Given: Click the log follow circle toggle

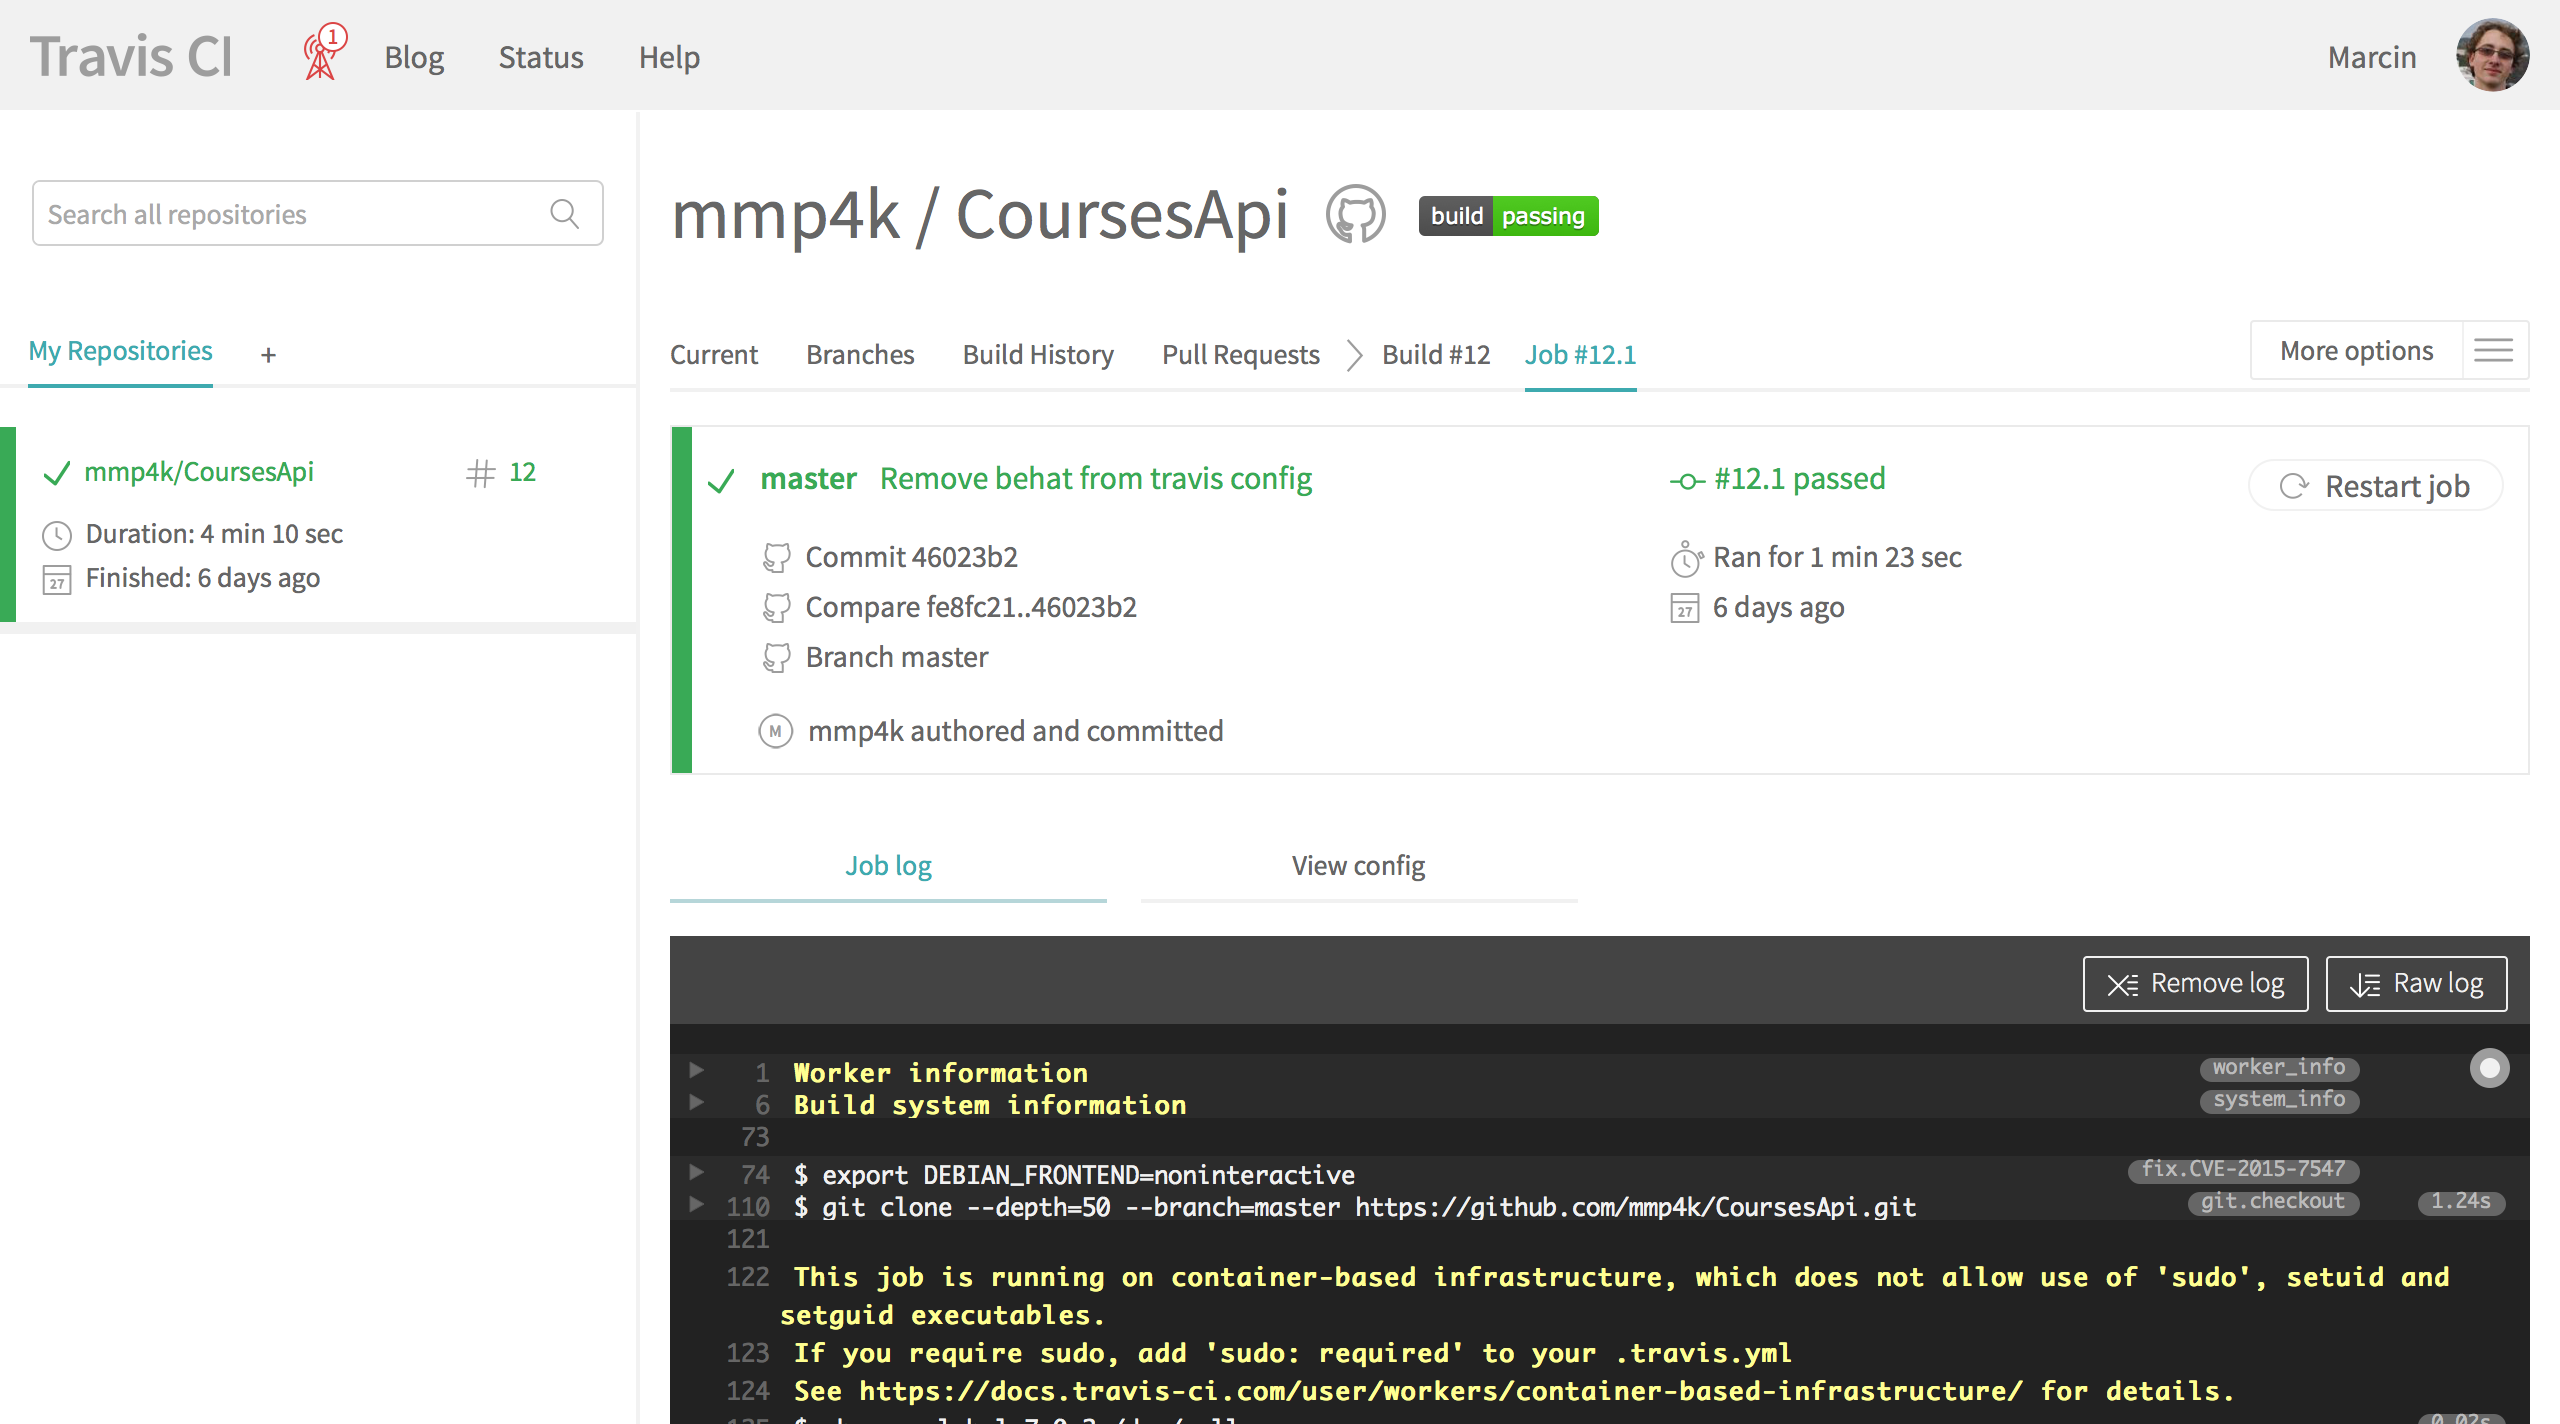Looking at the screenshot, I should coord(2489,1068).
